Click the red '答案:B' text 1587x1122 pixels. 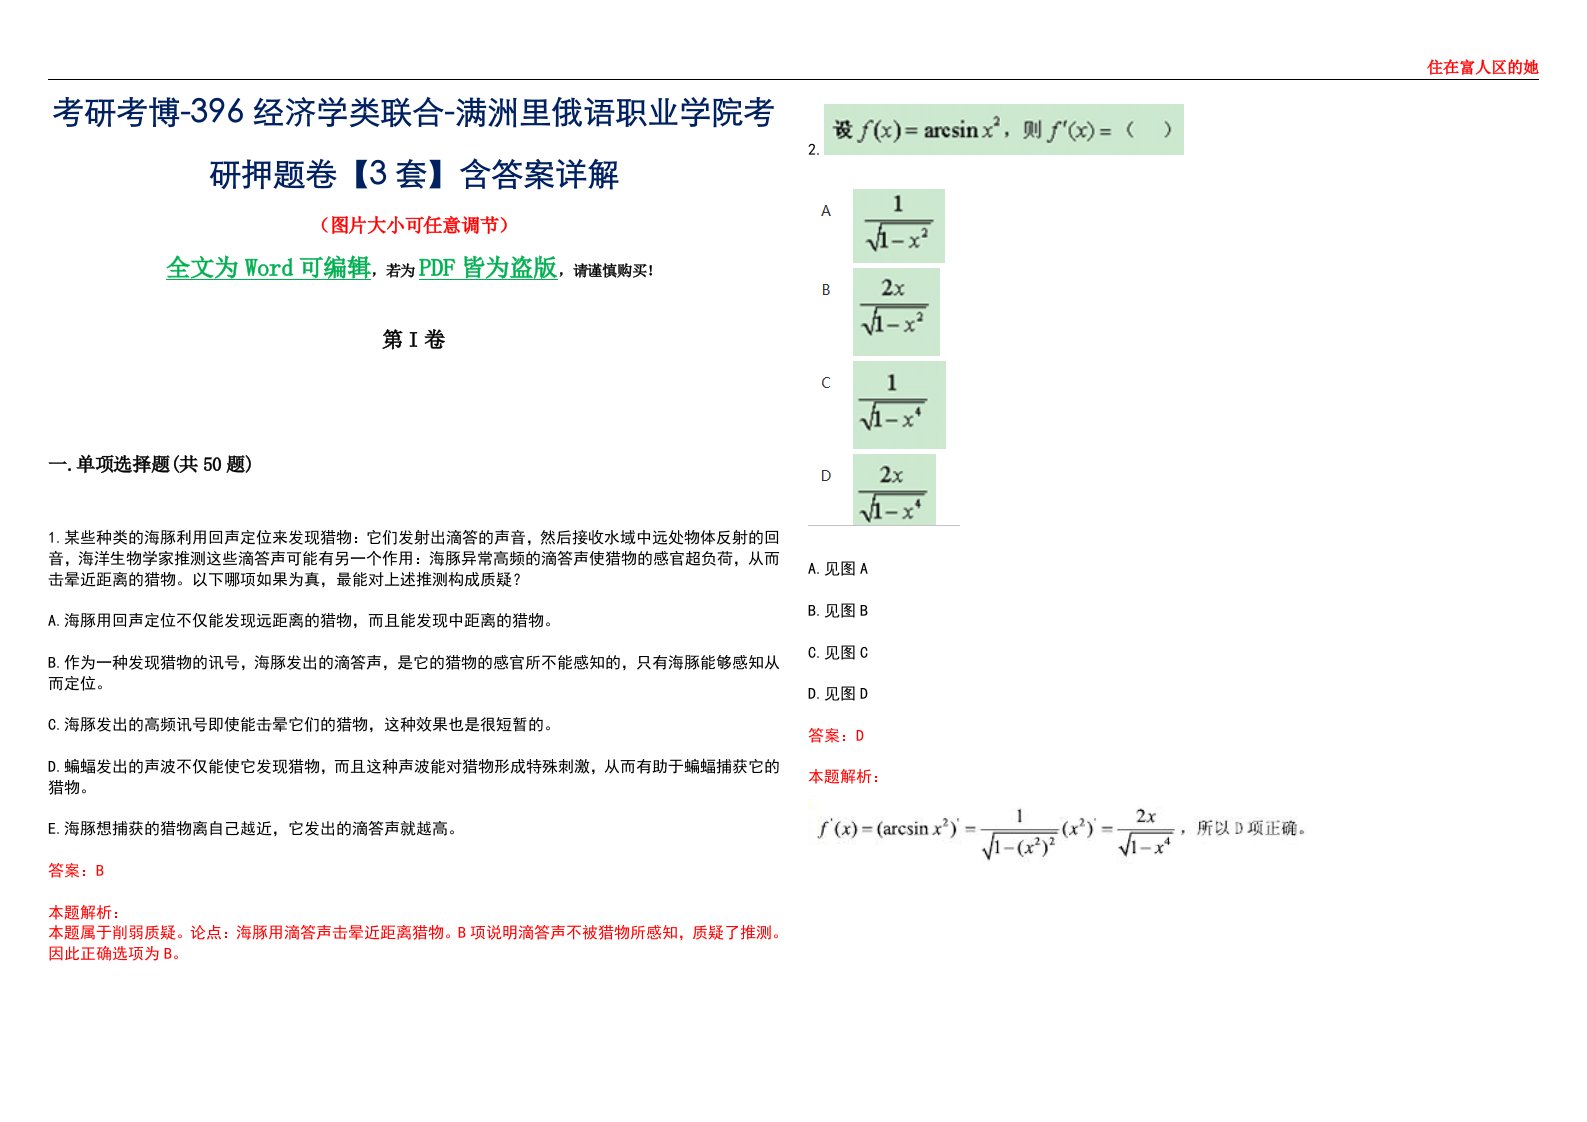coord(76,871)
